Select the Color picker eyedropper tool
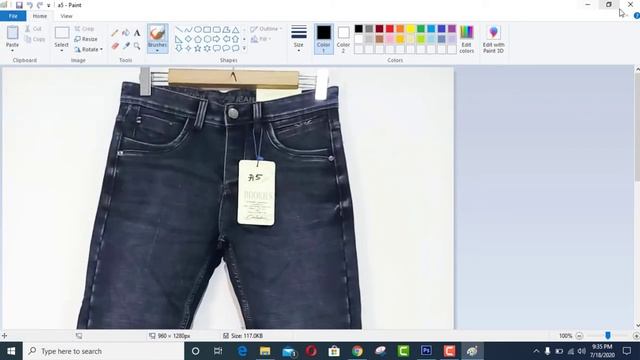This screenshot has width=640, height=360. pyautogui.click(x=126, y=46)
